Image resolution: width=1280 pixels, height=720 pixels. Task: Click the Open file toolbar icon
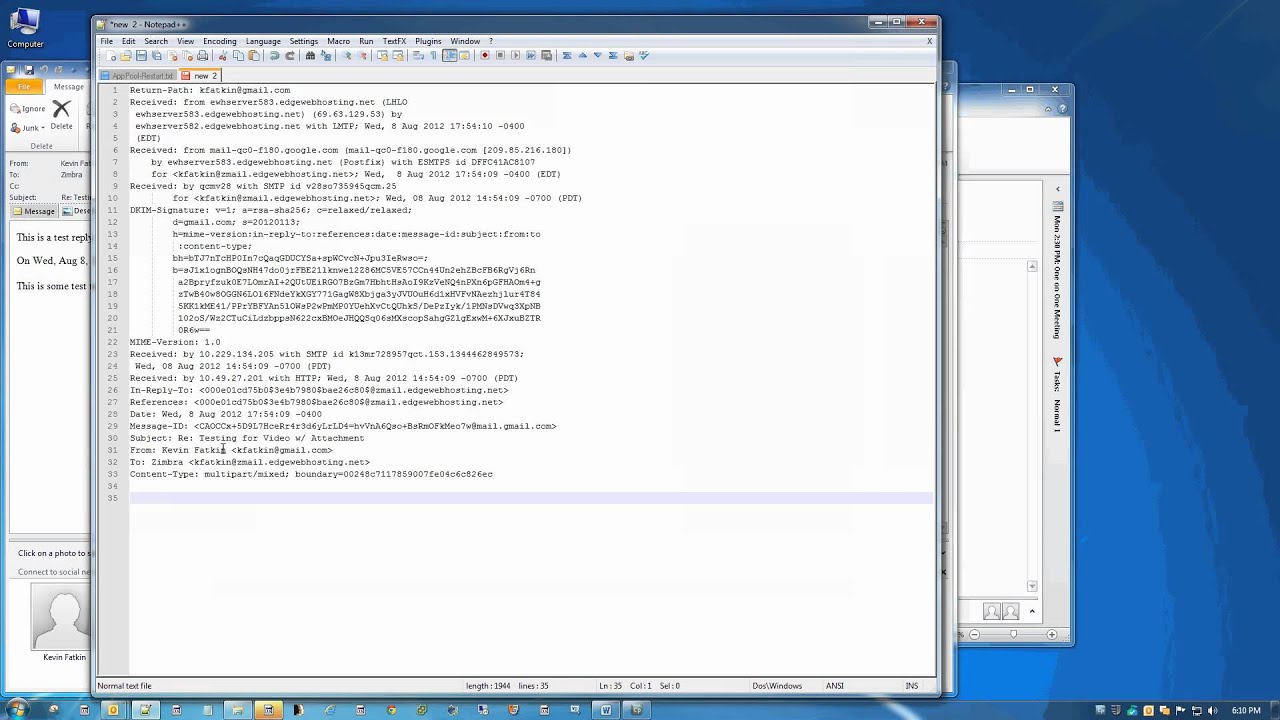125,55
